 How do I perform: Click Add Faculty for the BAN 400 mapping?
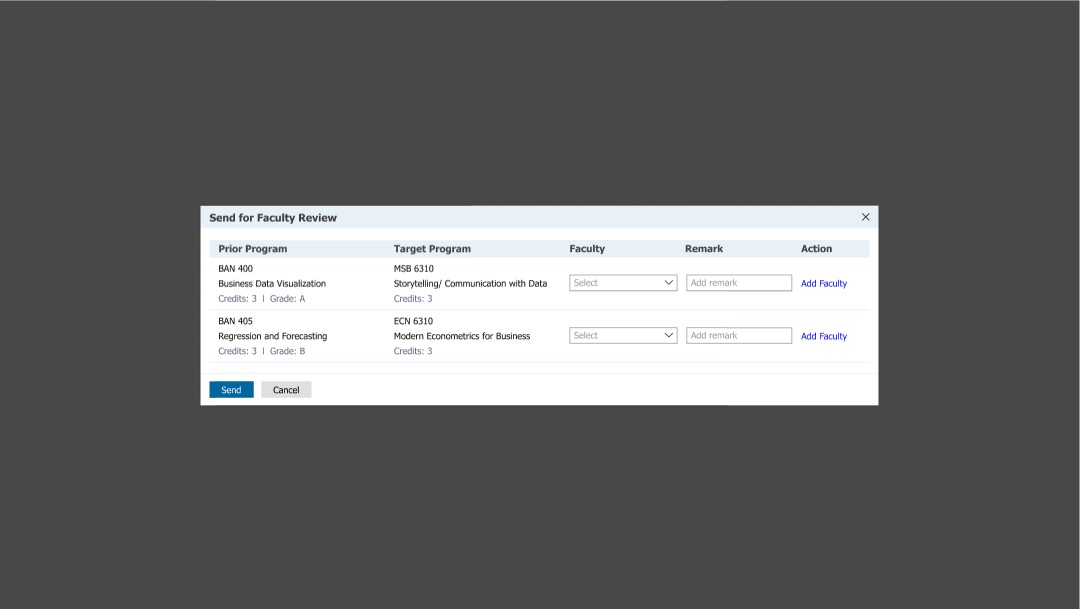823,283
